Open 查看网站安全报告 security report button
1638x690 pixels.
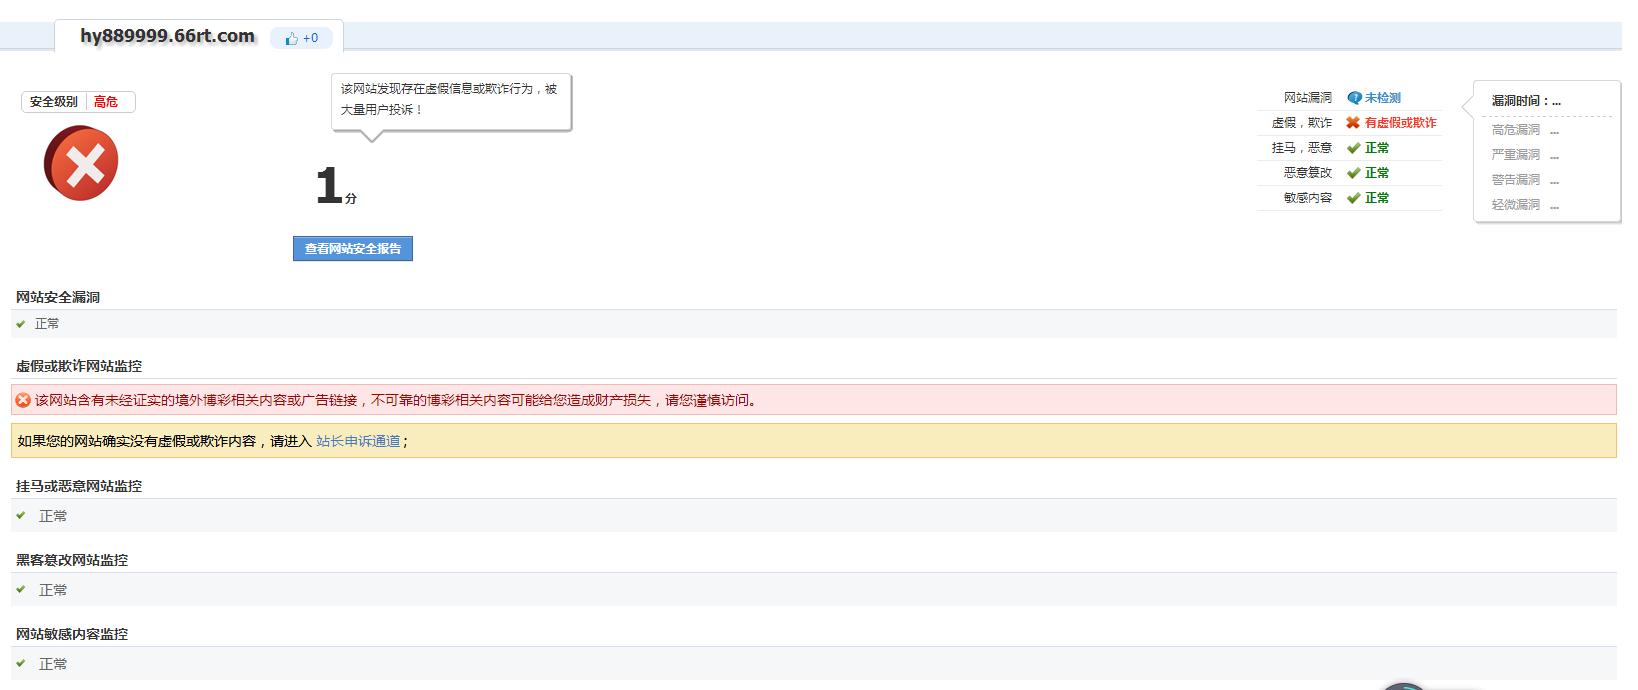pyautogui.click(x=352, y=249)
